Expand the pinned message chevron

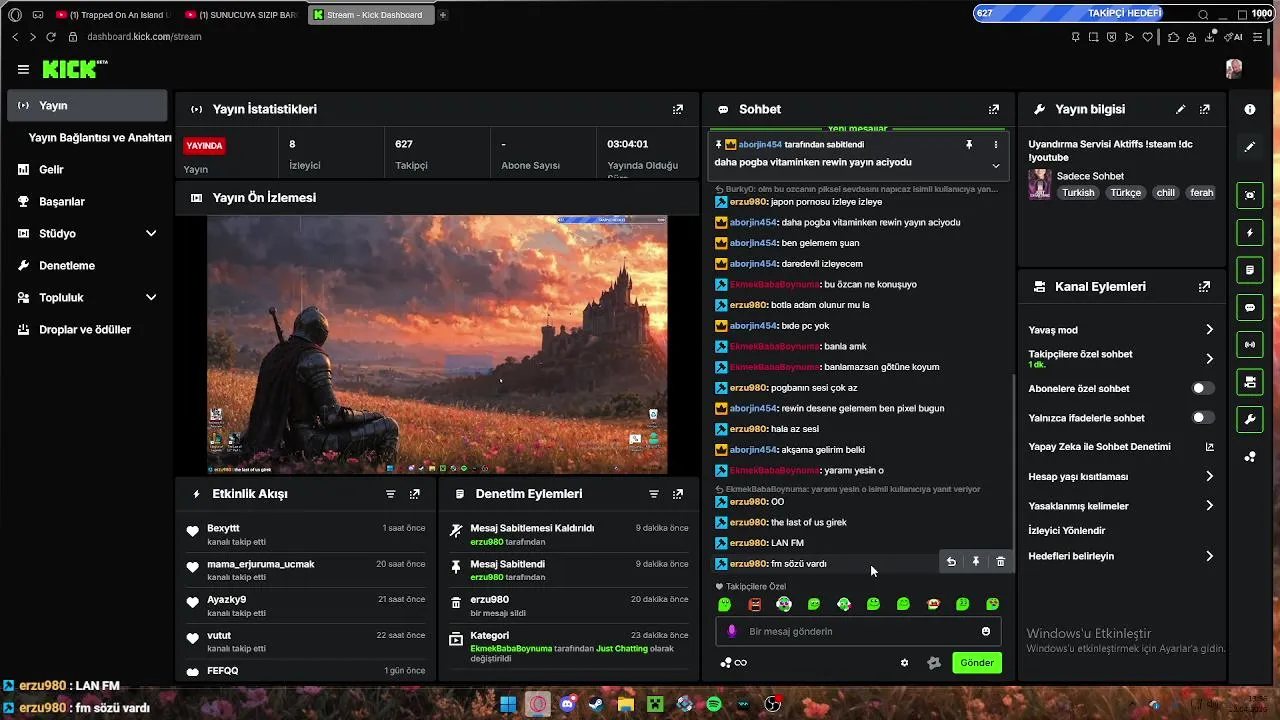(x=996, y=165)
